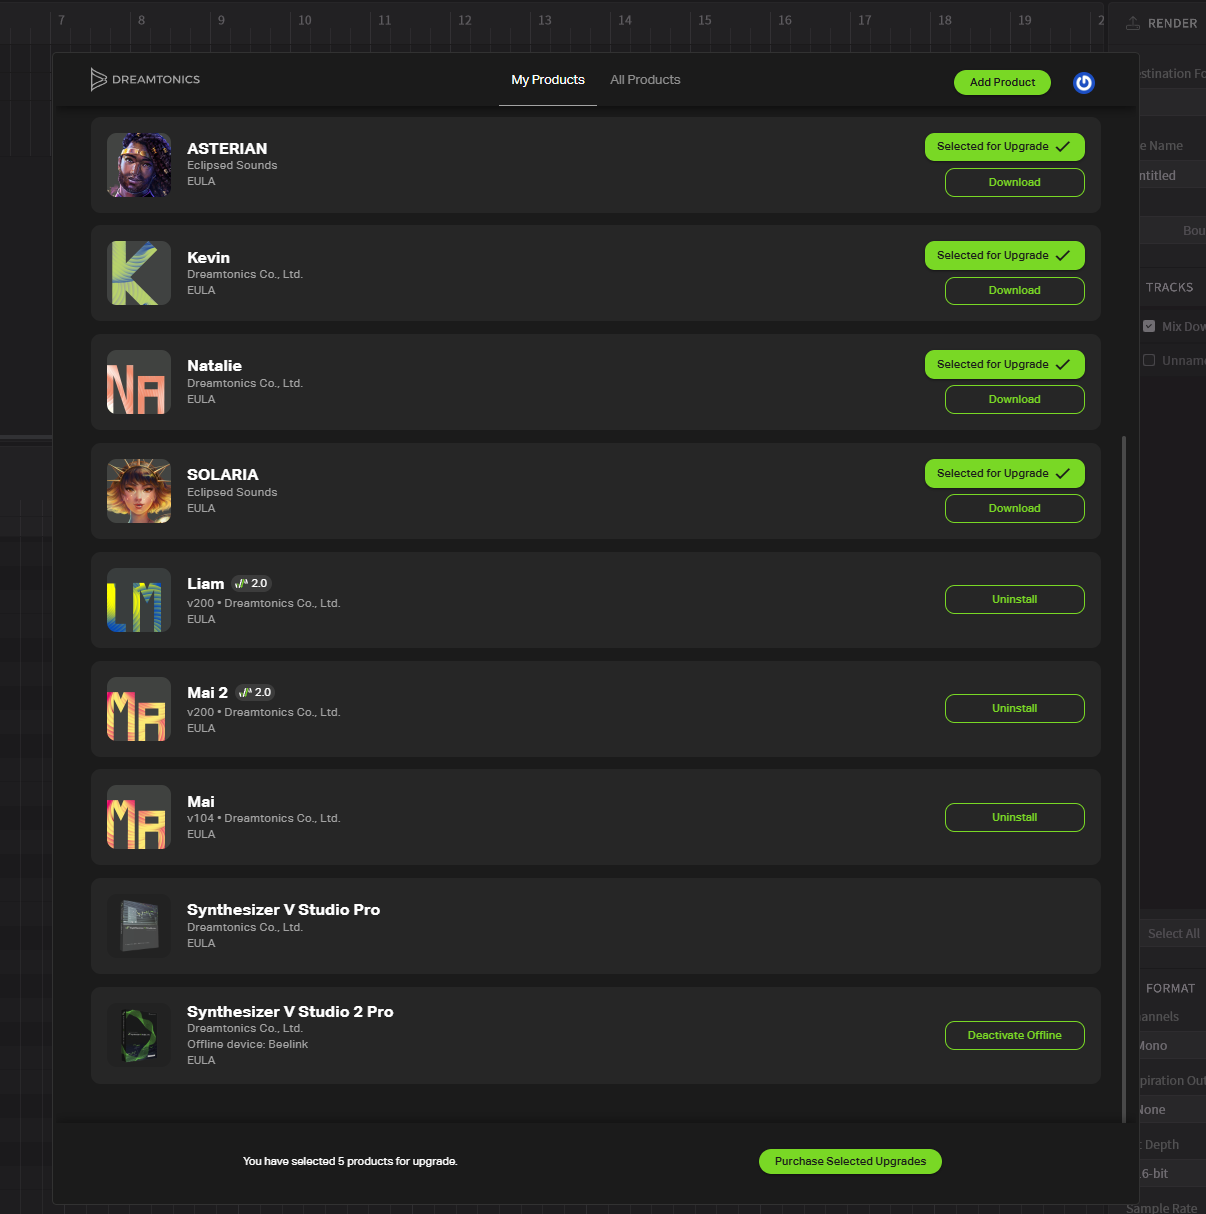Open the 16-bit depth dropdown in Render panel
The height and width of the screenshot is (1214, 1206).
point(1173,1174)
